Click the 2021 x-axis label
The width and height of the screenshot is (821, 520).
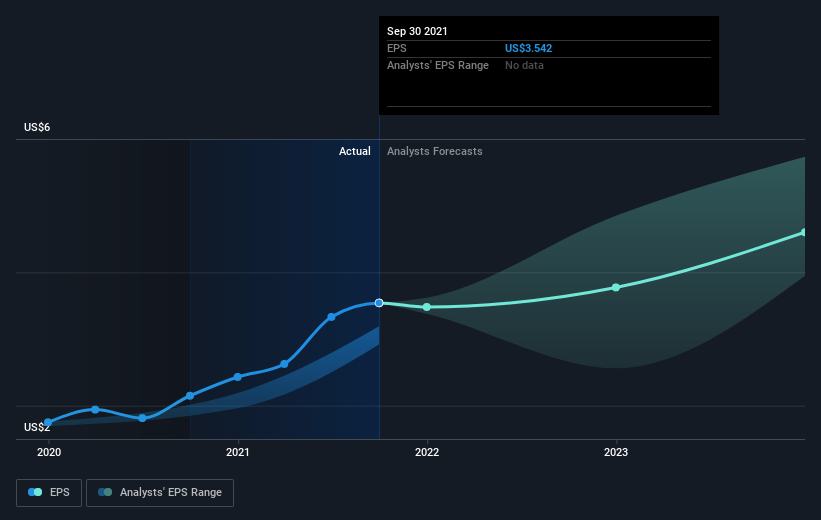(x=238, y=452)
